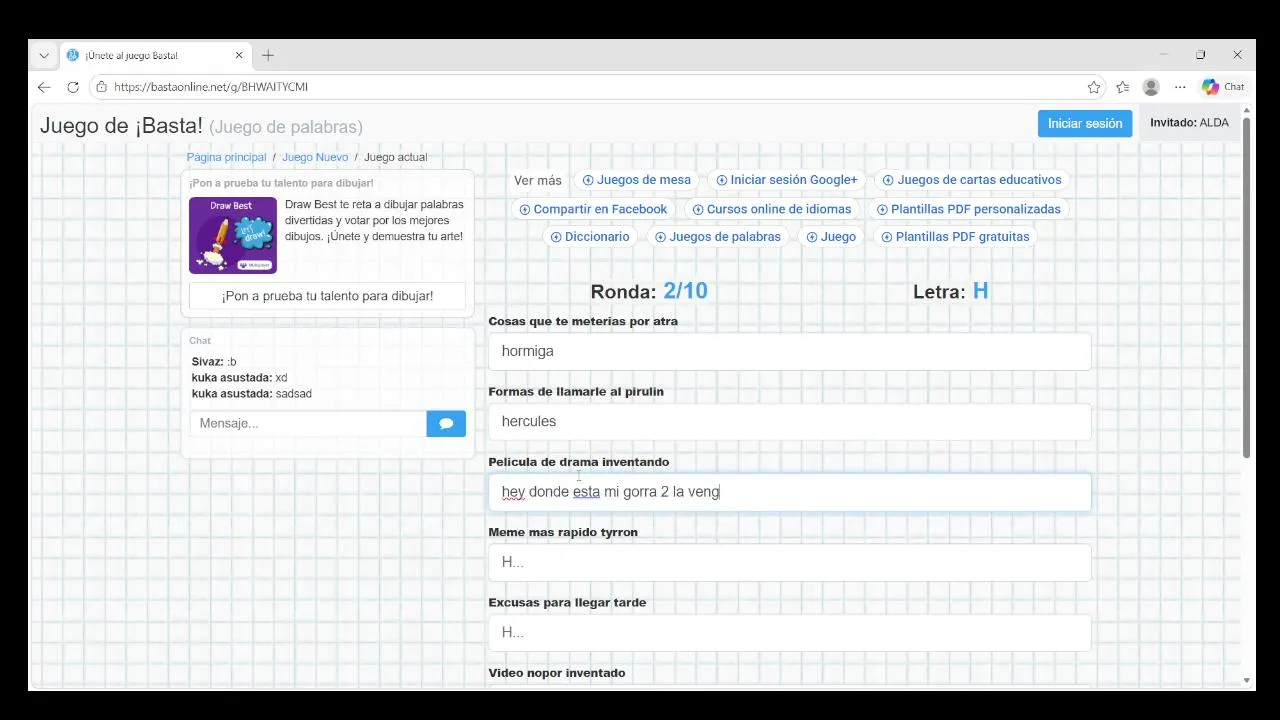Click the browser back arrow
The image size is (1280, 720).
click(x=44, y=87)
